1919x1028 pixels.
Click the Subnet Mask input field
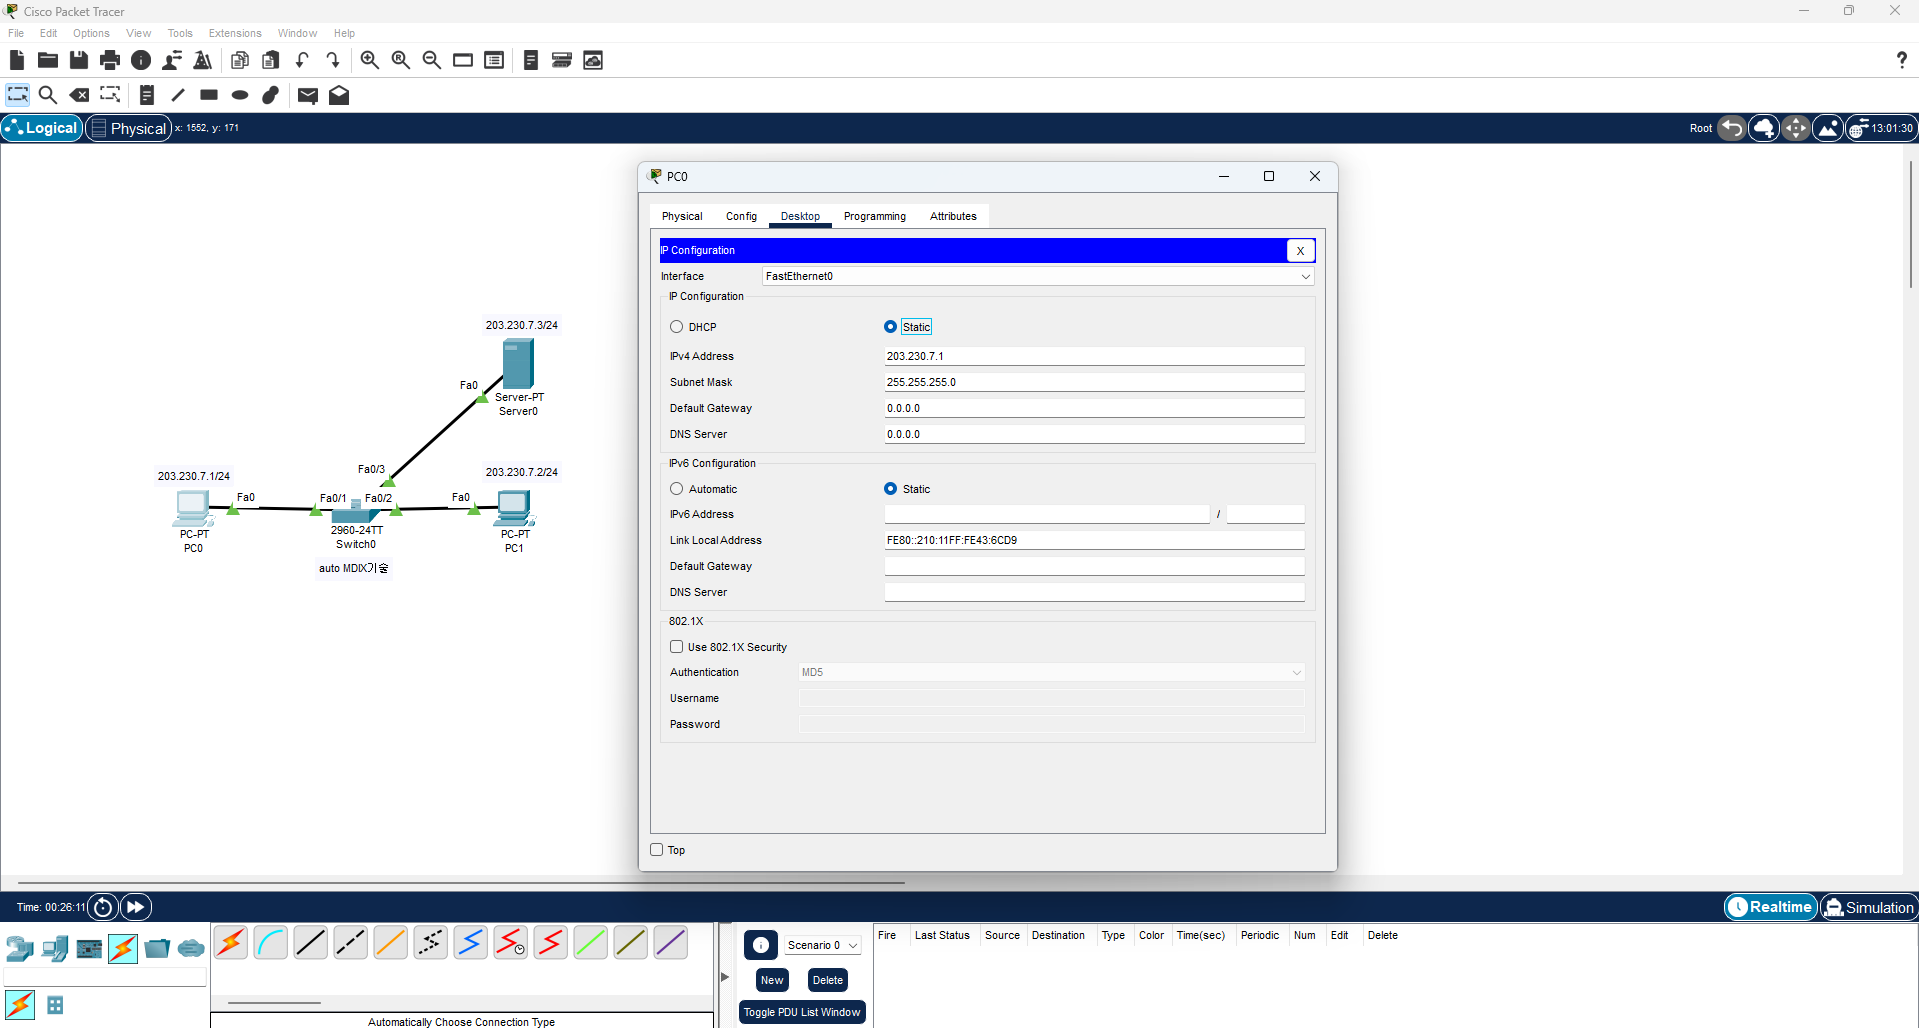(x=1094, y=382)
